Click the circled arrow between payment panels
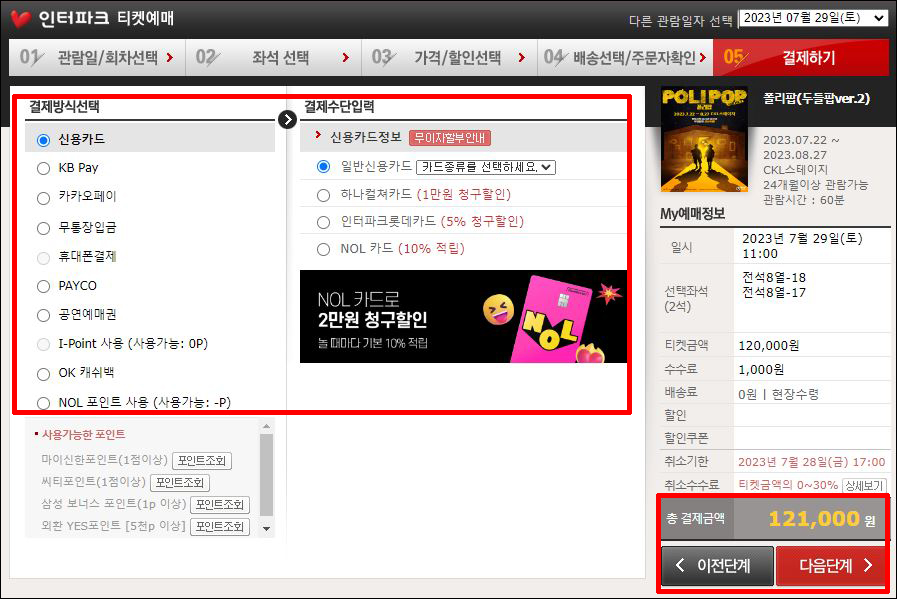This screenshot has height=599, width=897. pos(287,120)
